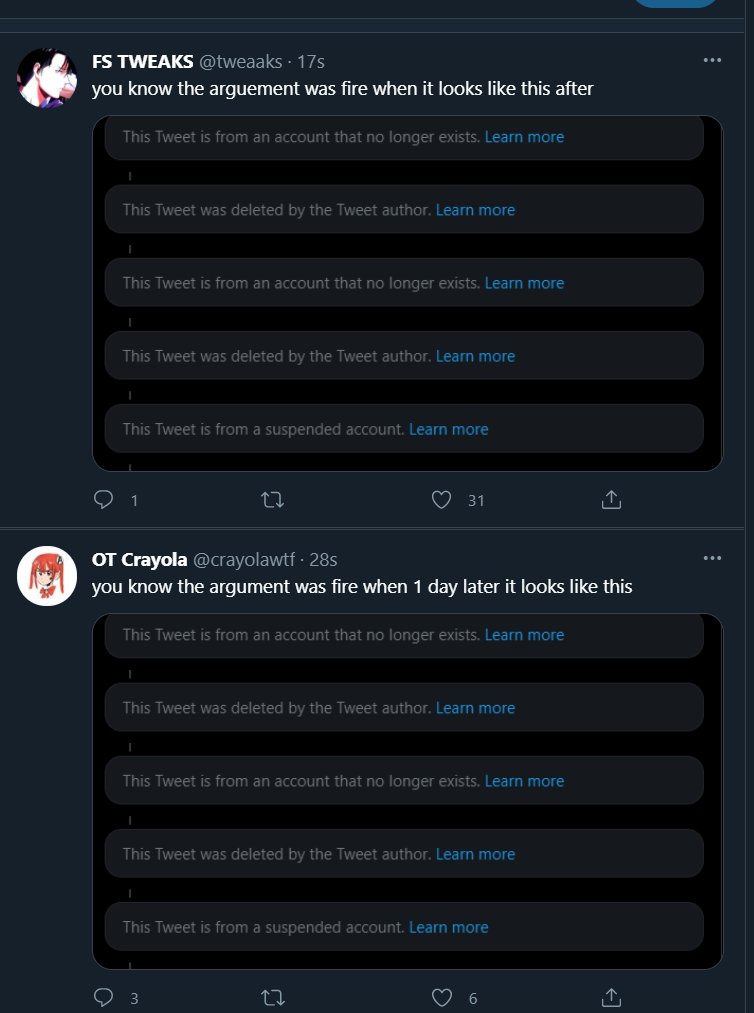Open @tweaaks handle link

point(240,61)
